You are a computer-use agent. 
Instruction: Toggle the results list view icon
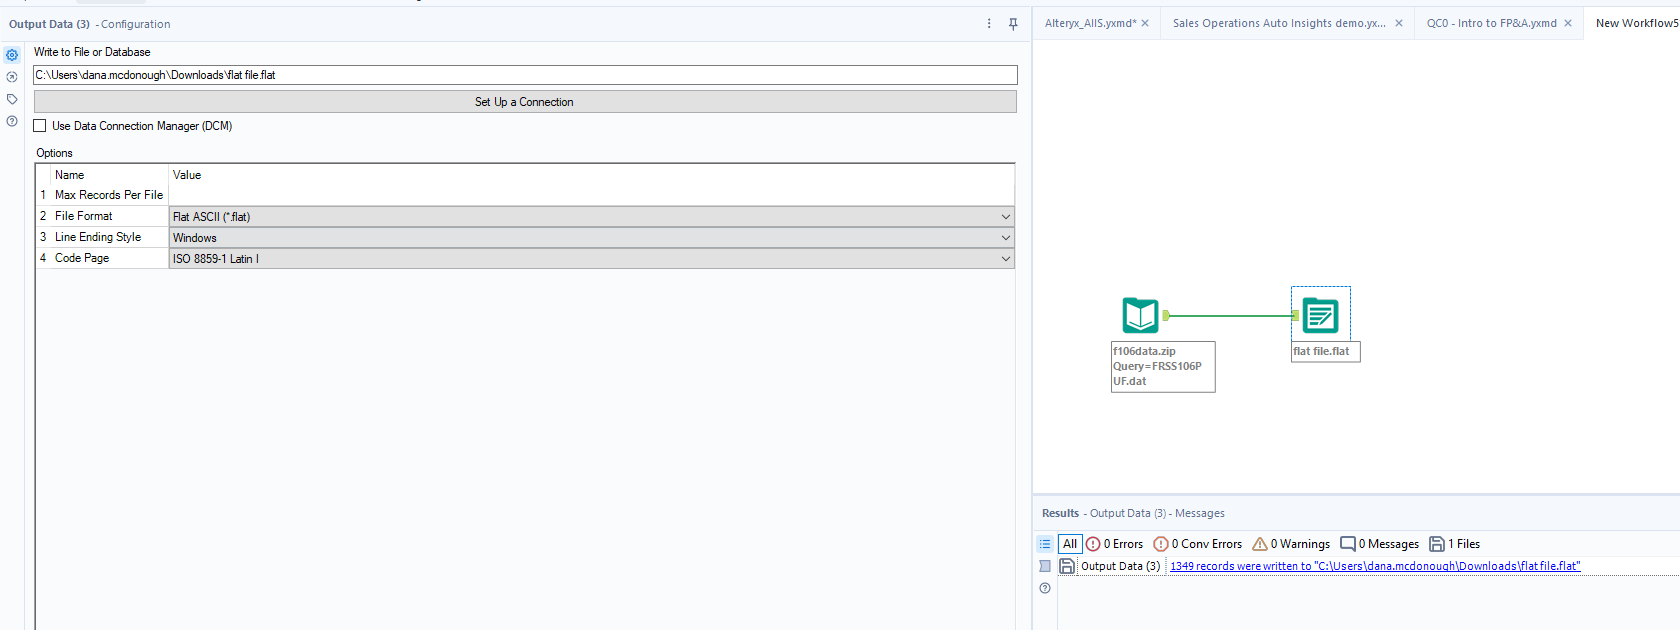(1045, 544)
